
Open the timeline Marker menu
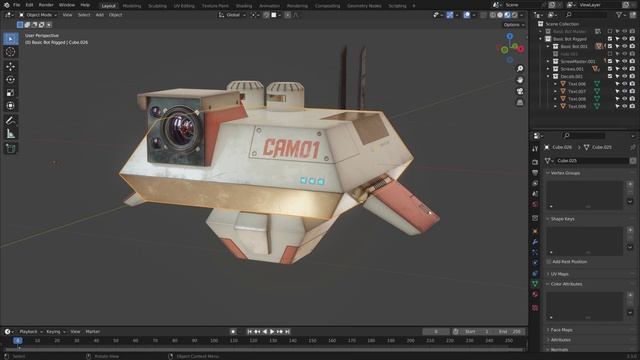click(x=93, y=332)
